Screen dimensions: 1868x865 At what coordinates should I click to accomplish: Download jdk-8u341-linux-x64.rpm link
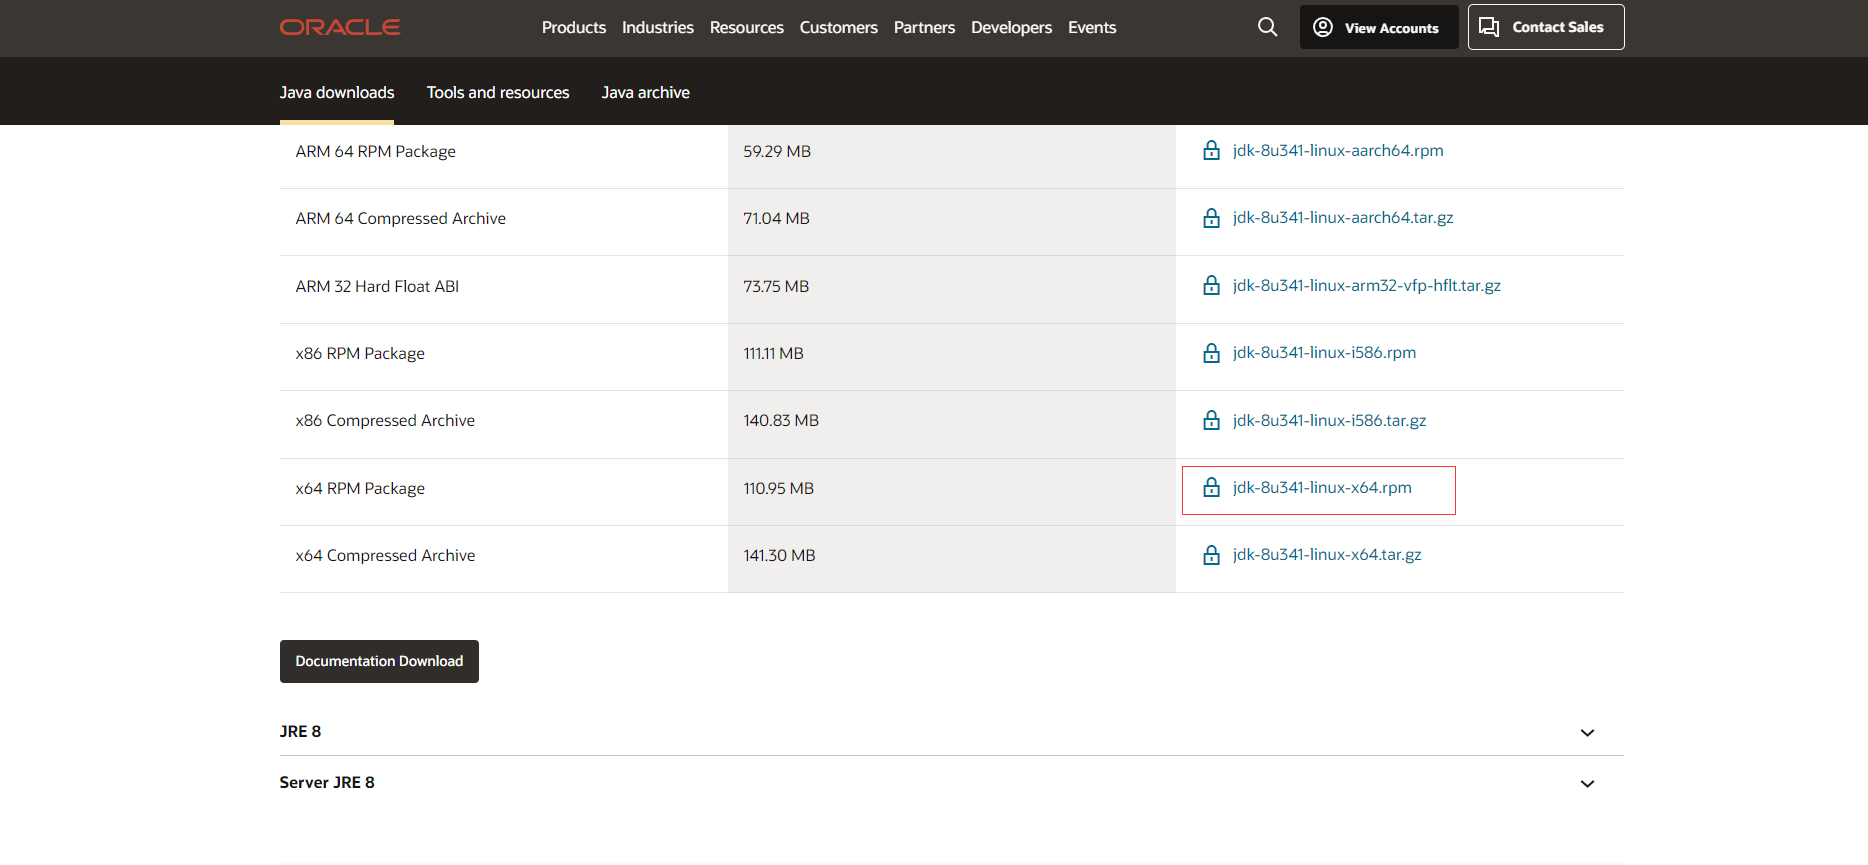(x=1322, y=488)
